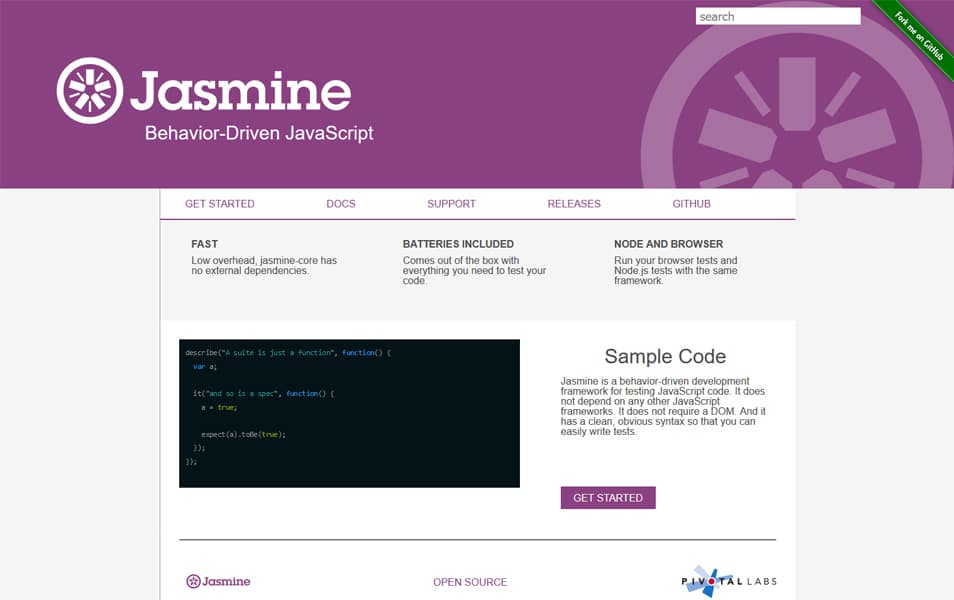
Task: Click the Pivotal Labs logo
Action: coord(729,581)
